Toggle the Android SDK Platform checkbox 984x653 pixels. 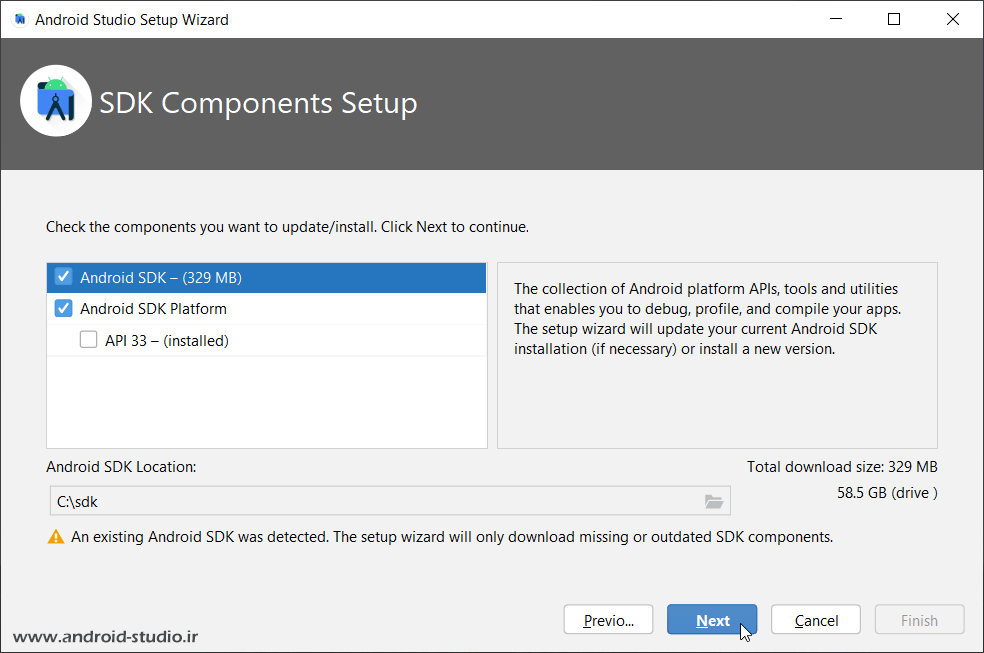pyautogui.click(x=64, y=309)
